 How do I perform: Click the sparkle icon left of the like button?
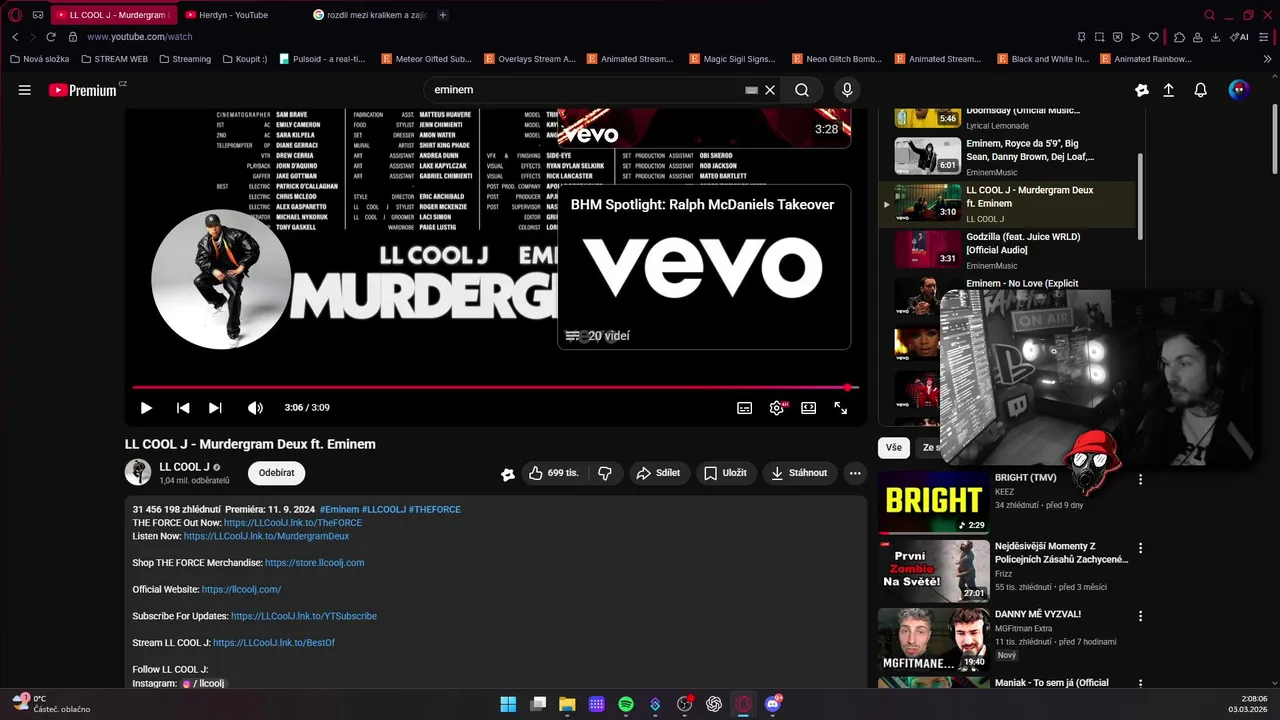click(508, 474)
